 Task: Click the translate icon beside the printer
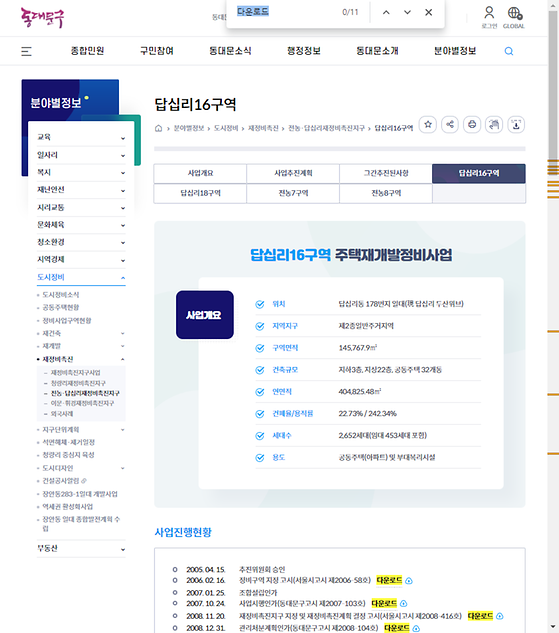pos(494,124)
